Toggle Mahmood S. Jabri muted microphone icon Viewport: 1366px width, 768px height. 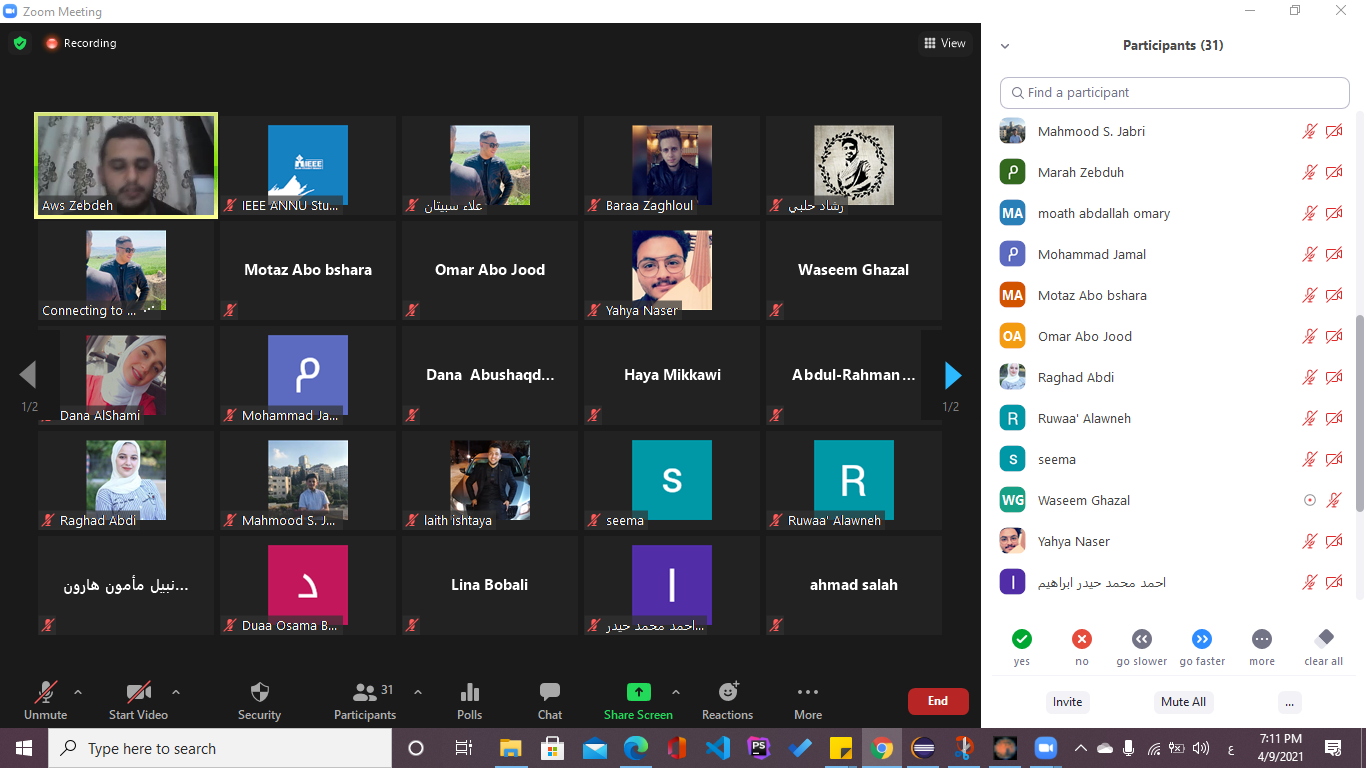coord(1310,131)
